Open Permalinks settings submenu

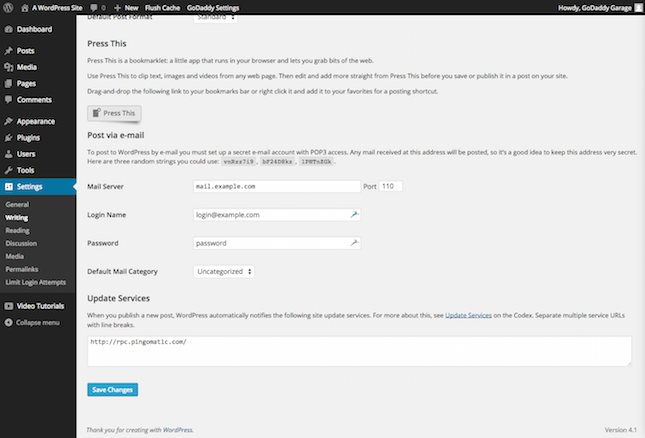coord(22,269)
